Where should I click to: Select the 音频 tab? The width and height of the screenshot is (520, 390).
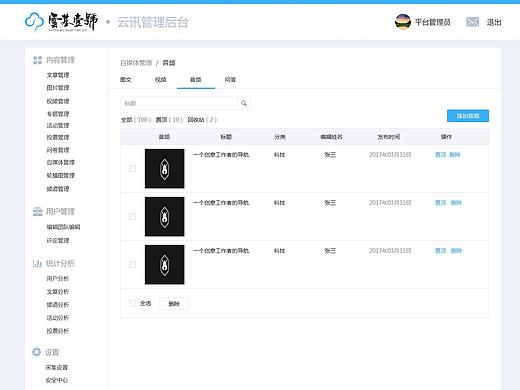coord(196,80)
